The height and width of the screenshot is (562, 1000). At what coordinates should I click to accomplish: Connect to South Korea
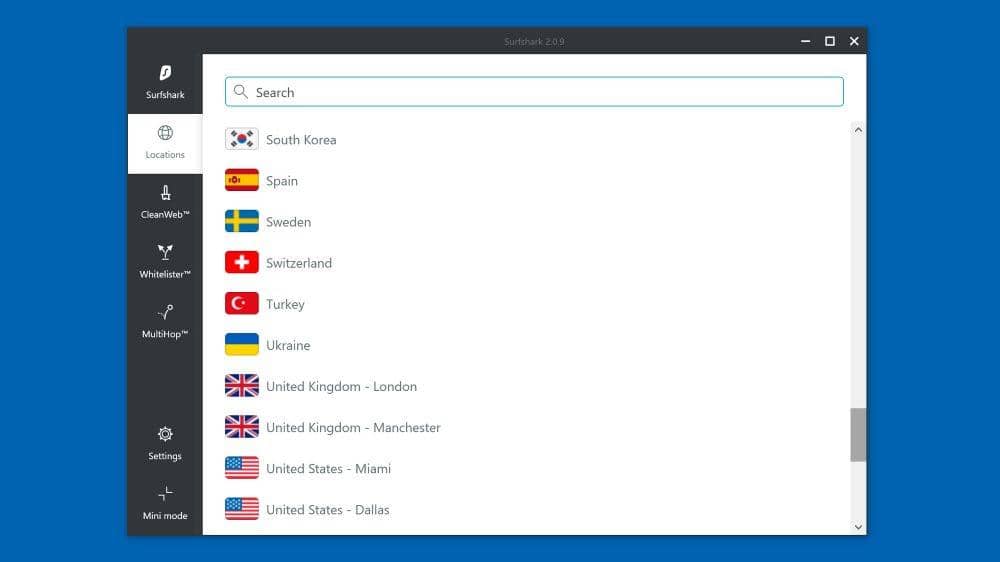[301, 140]
